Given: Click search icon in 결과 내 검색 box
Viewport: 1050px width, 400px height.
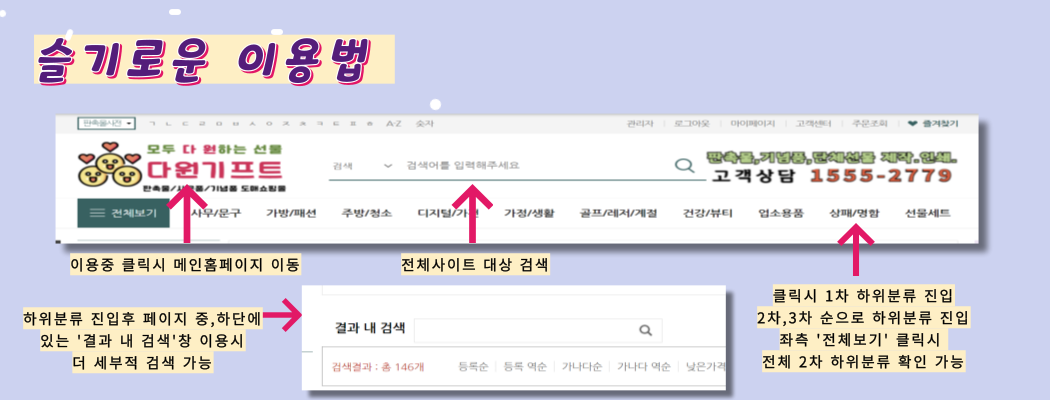Looking at the screenshot, I should [645, 330].
